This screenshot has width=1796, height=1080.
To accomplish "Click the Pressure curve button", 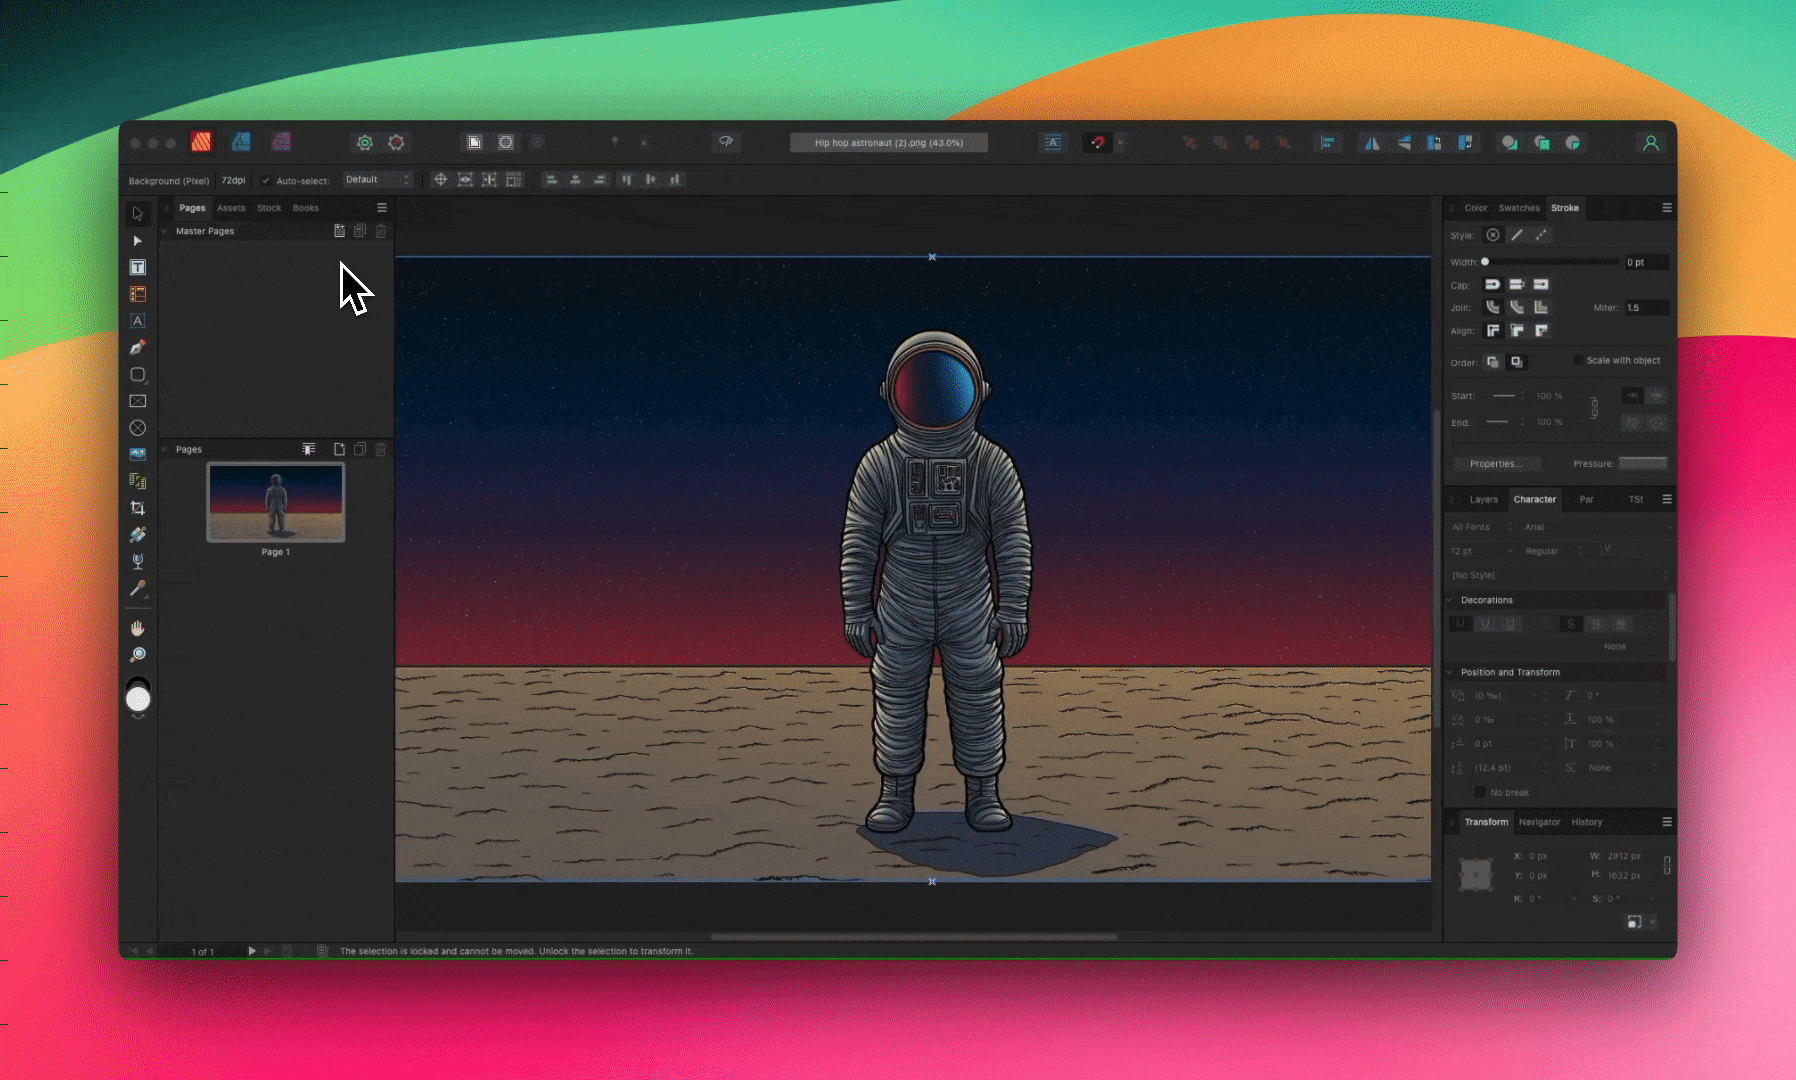I will (1643, 463).
